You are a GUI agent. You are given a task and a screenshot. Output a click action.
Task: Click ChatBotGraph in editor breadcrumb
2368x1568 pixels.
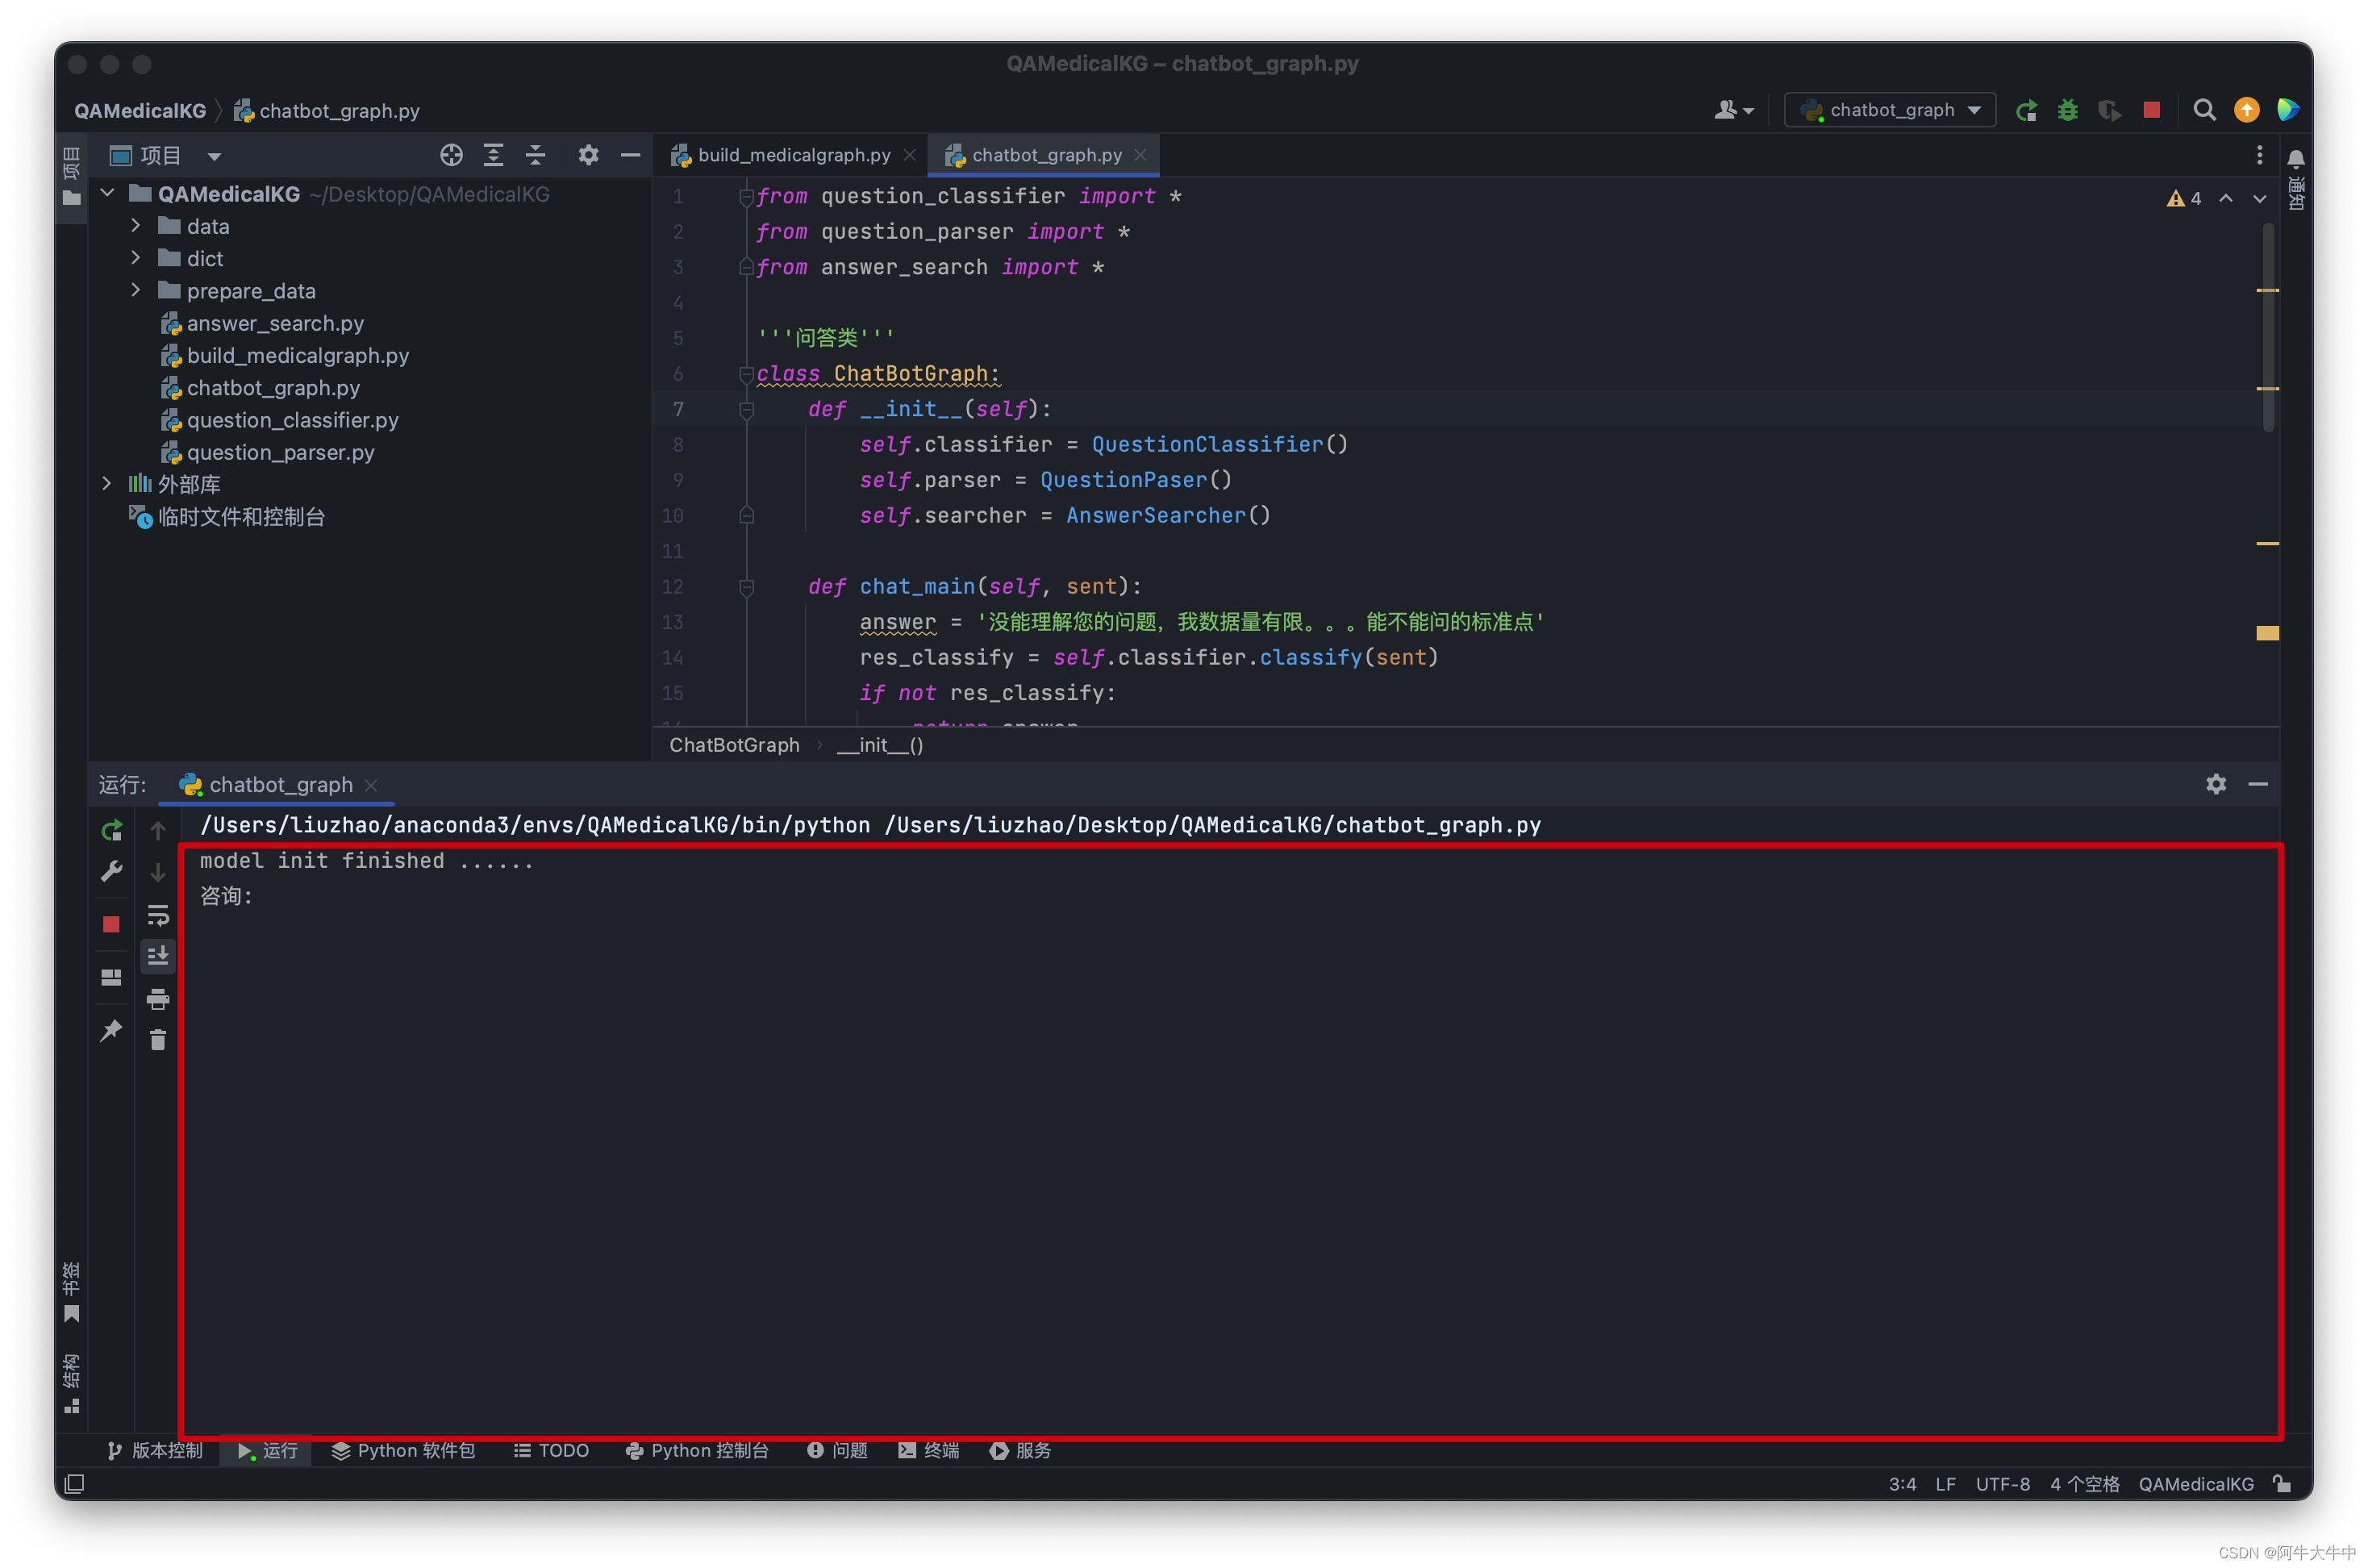[x=734, y=745]
